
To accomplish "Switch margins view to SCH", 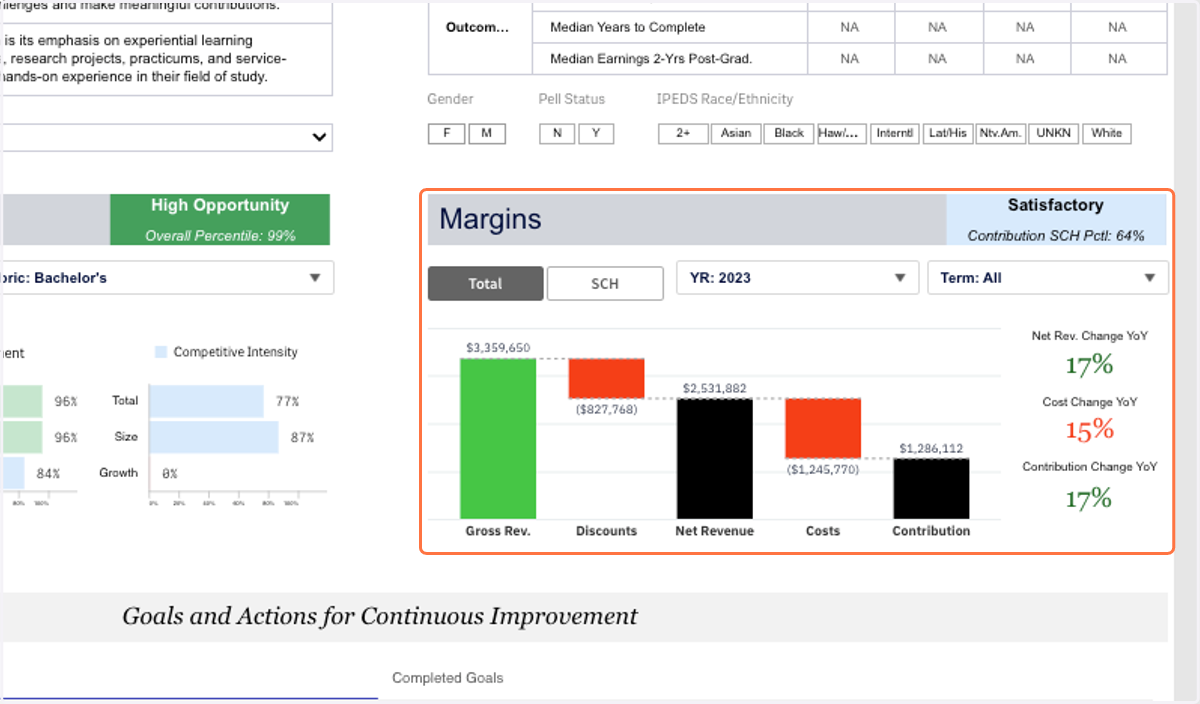I will click(x=605, y=283).
